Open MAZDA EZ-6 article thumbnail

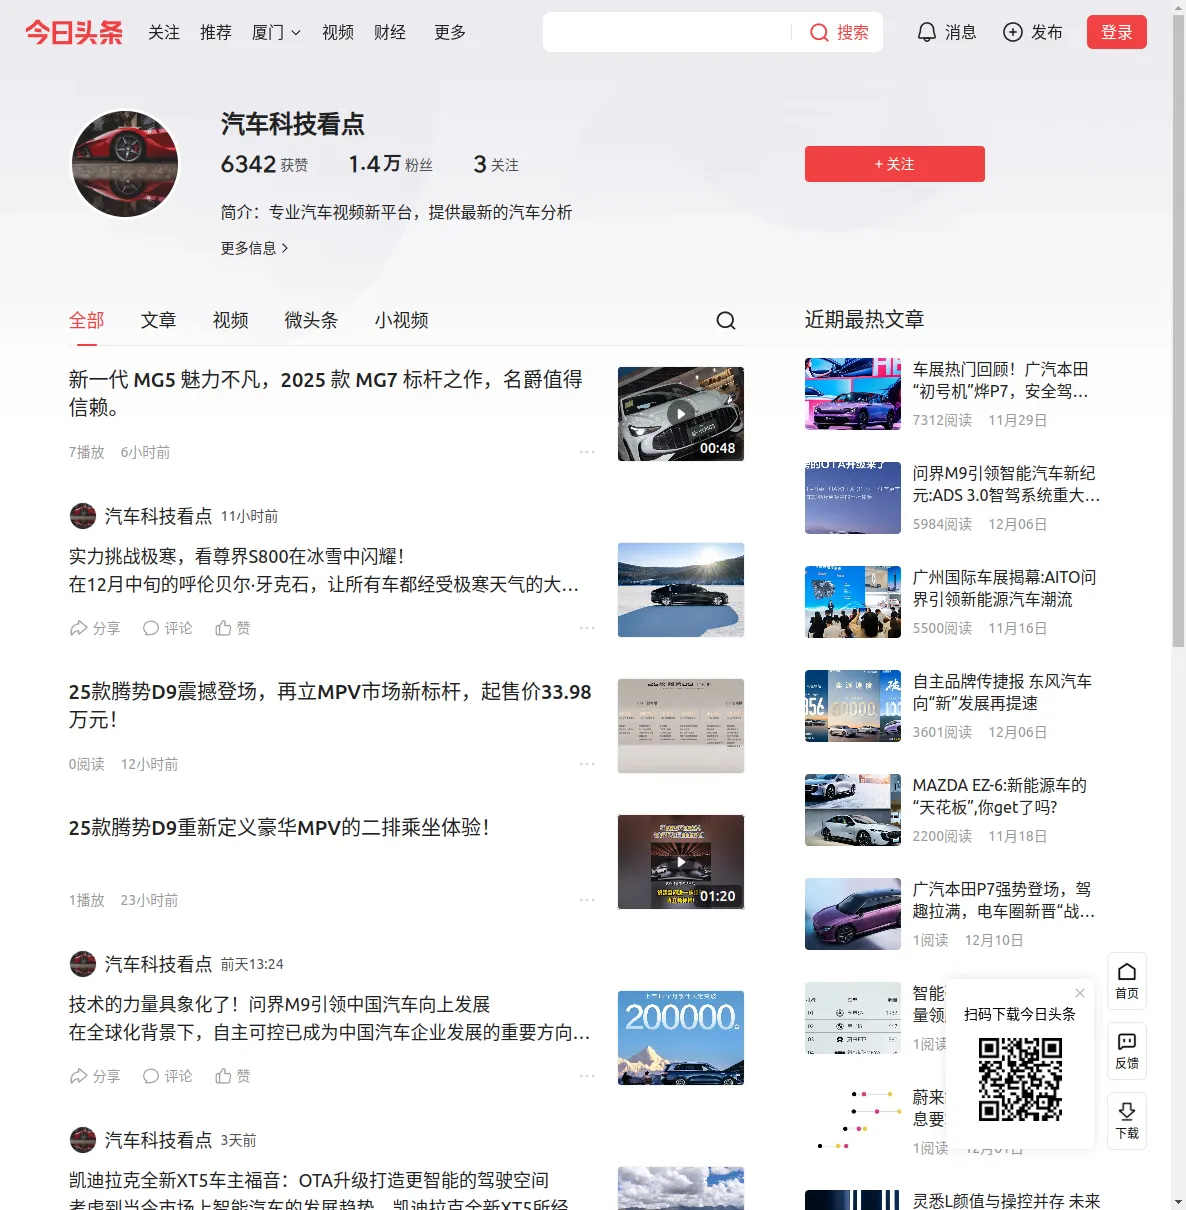tap(853, 810)
